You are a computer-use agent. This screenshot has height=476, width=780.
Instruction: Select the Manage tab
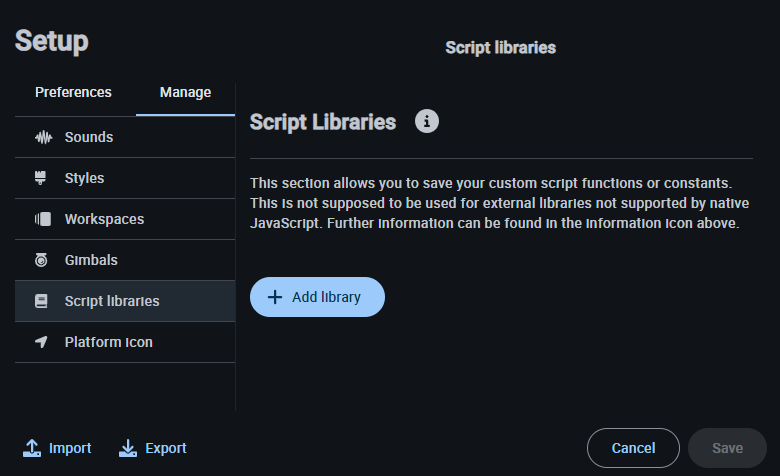click(x=185, y=92)
